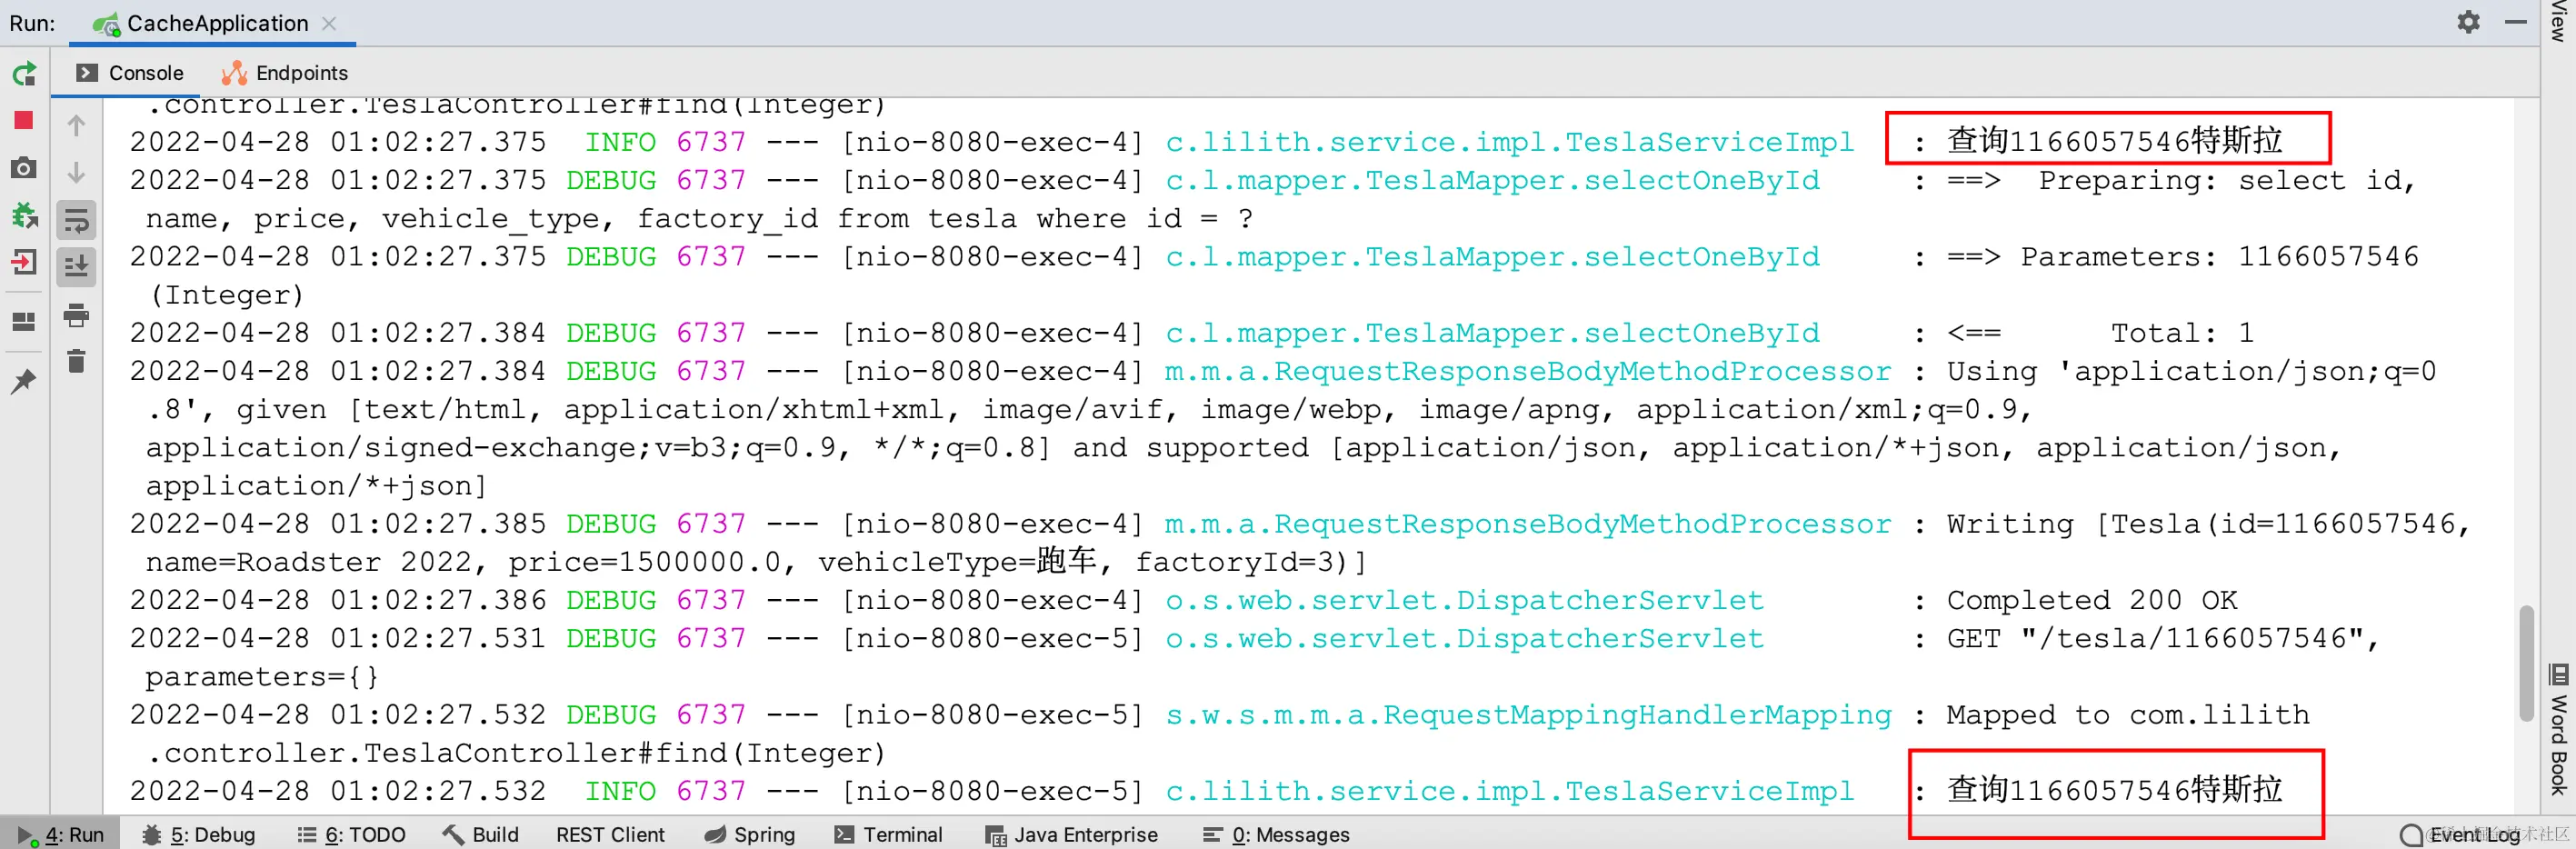Image resolution: width=2576 pixels, height=849 pixels.
Task: Stop the running application with the red square
Action: point(24,121)
